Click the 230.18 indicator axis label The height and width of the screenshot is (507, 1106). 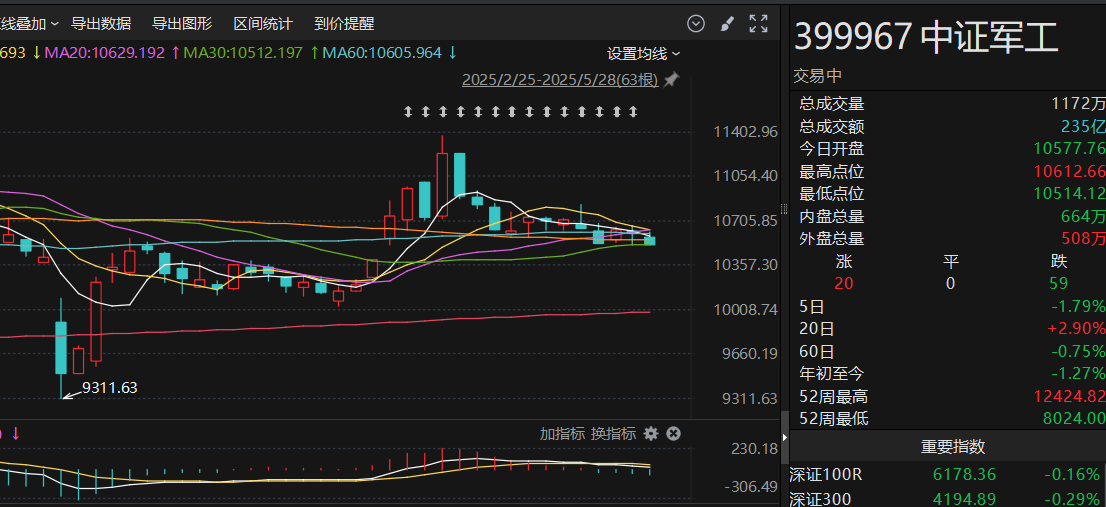point(755,448)
